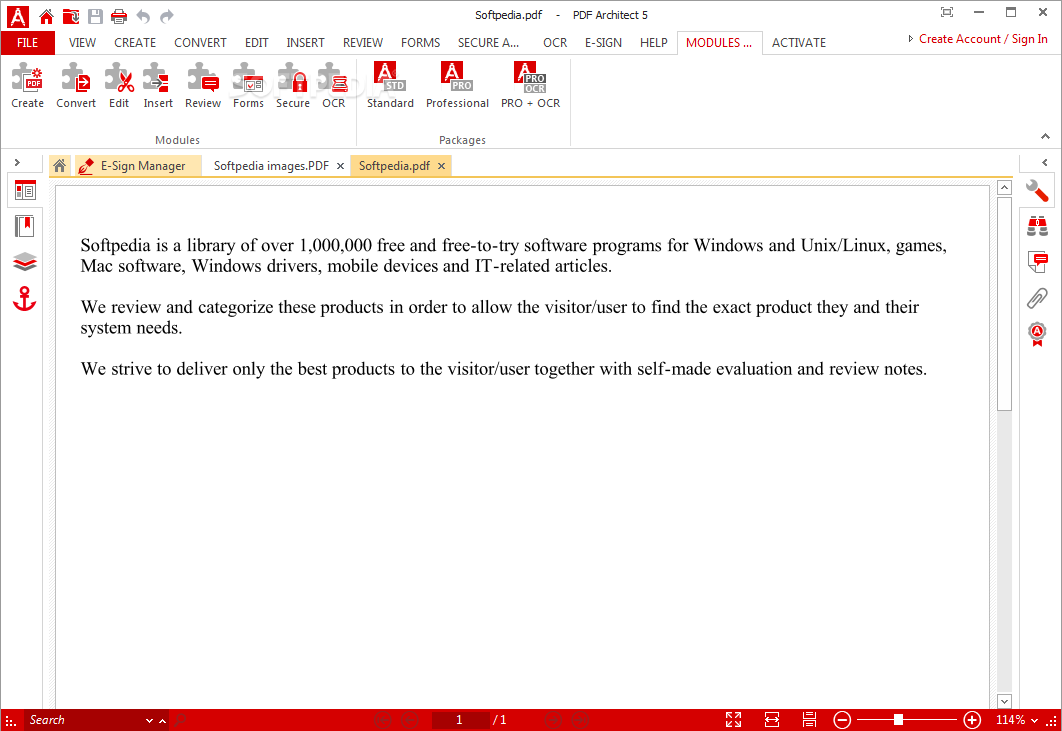1062x731 pixels.
Task: Switch to the FORMS ribbon tab
Action: pos(420,43)
